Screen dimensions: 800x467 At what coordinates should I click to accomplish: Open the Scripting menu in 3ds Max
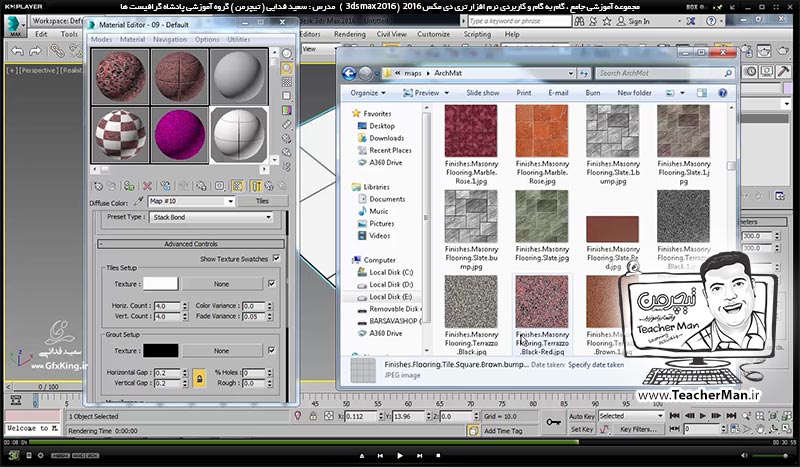coord(477,34)
